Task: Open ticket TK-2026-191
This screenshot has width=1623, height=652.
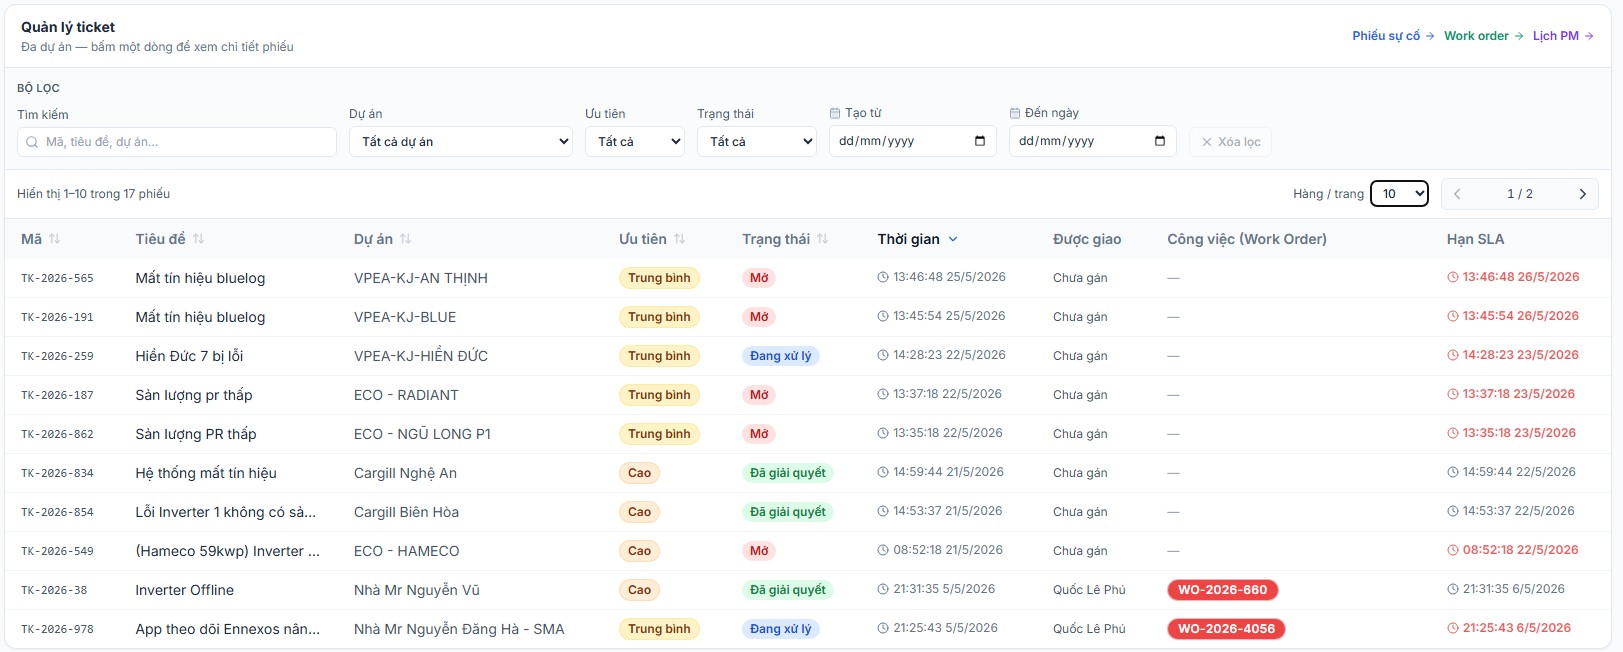Action: click(x=57, y=317)
